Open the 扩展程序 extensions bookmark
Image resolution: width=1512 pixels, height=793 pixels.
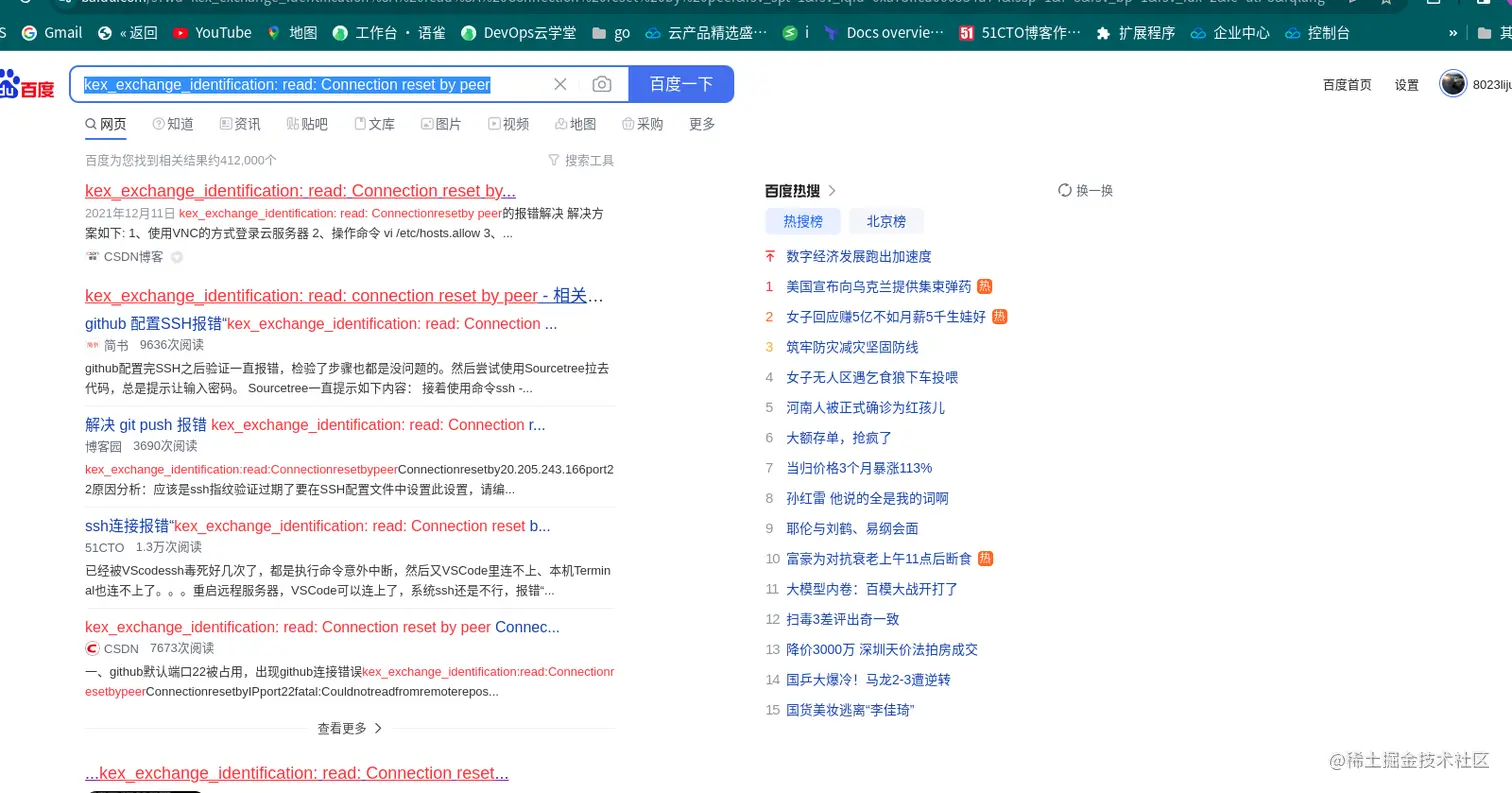(x=1135, y=33)
